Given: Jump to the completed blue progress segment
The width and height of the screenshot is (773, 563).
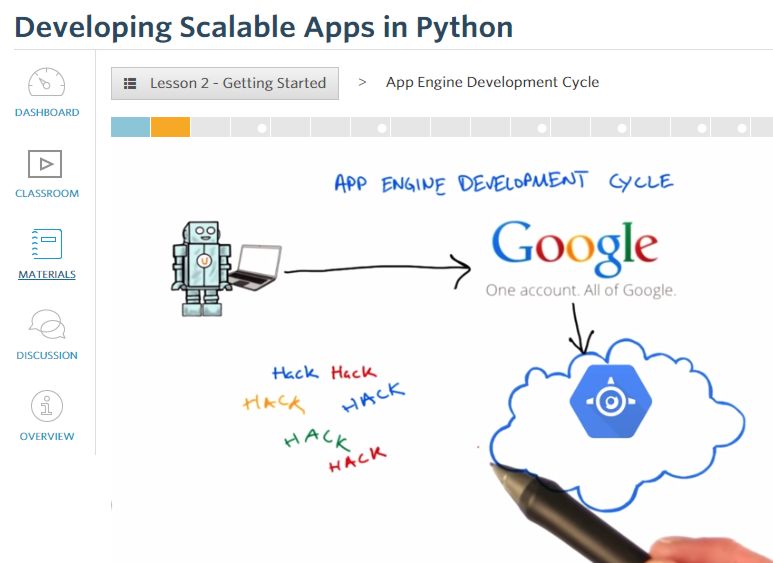Looking at the screenshot, I should [130, 127].
